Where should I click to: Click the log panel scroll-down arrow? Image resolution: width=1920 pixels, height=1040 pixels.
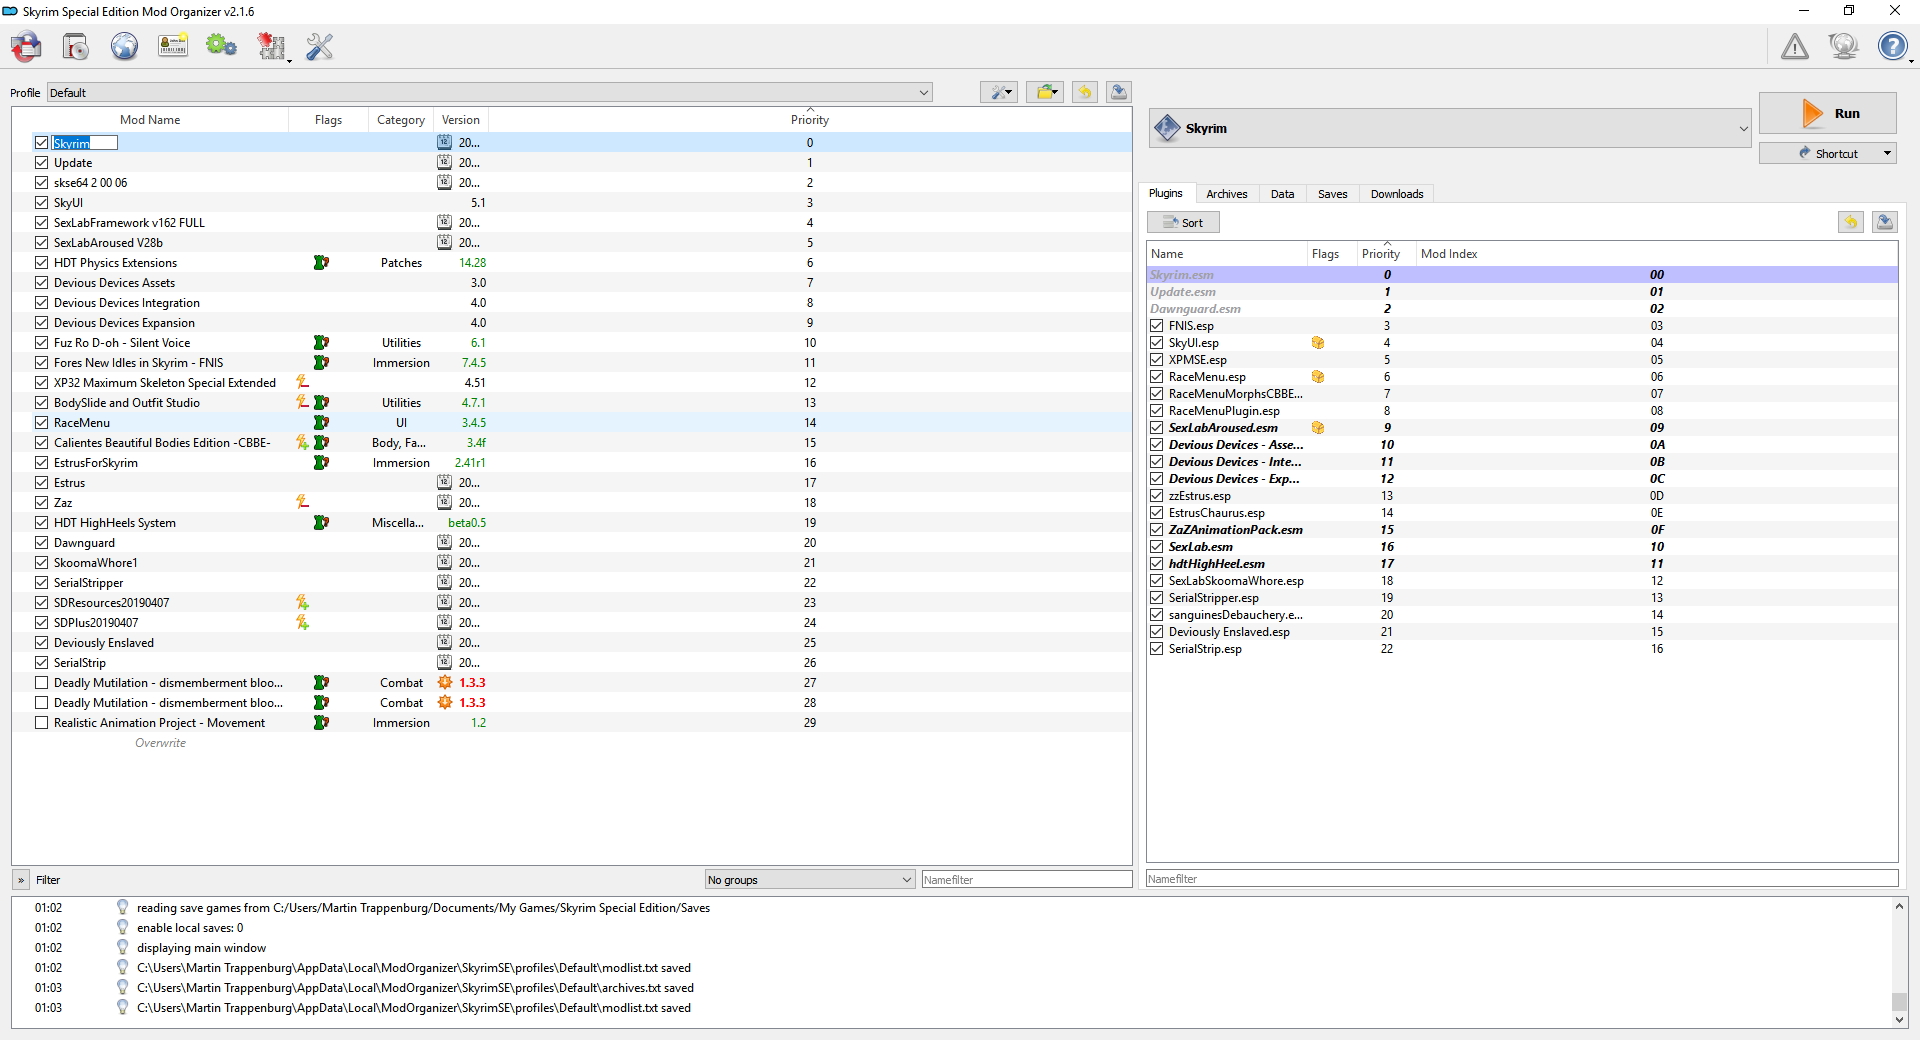(1899, 1019)
